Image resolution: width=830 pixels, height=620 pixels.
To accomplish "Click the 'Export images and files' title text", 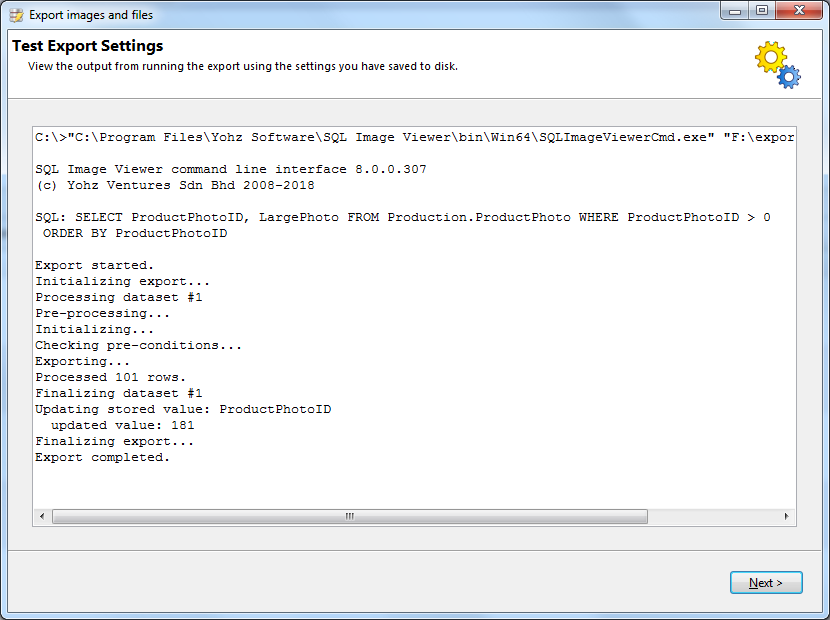I will [x=91, y=15].
